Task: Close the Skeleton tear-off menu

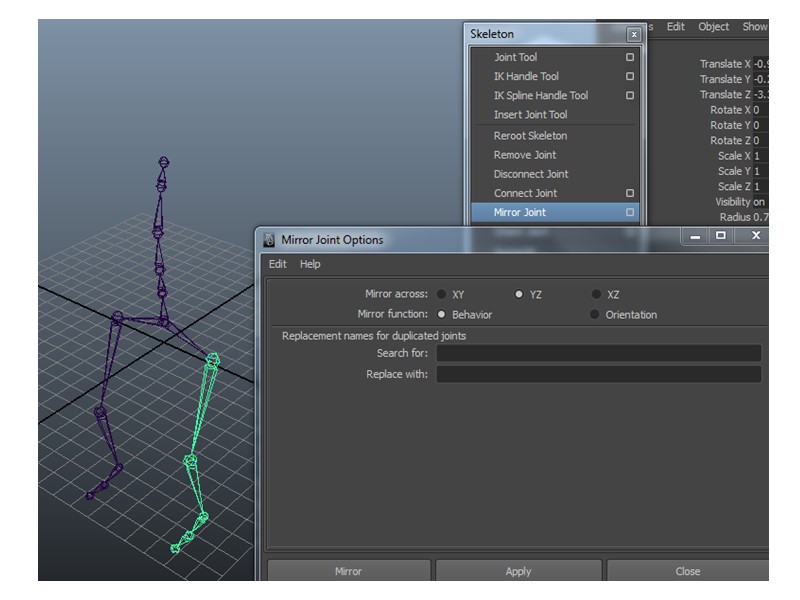Action: click(x=634, y=34)
